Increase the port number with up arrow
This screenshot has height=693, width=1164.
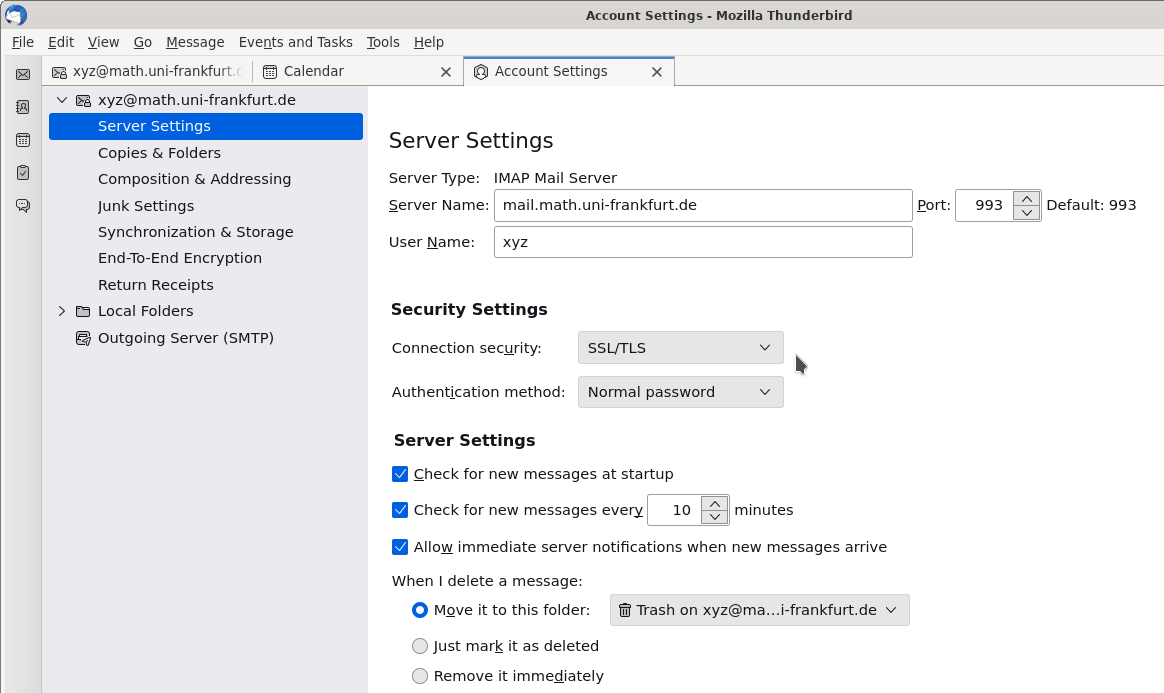(1026, 198)
